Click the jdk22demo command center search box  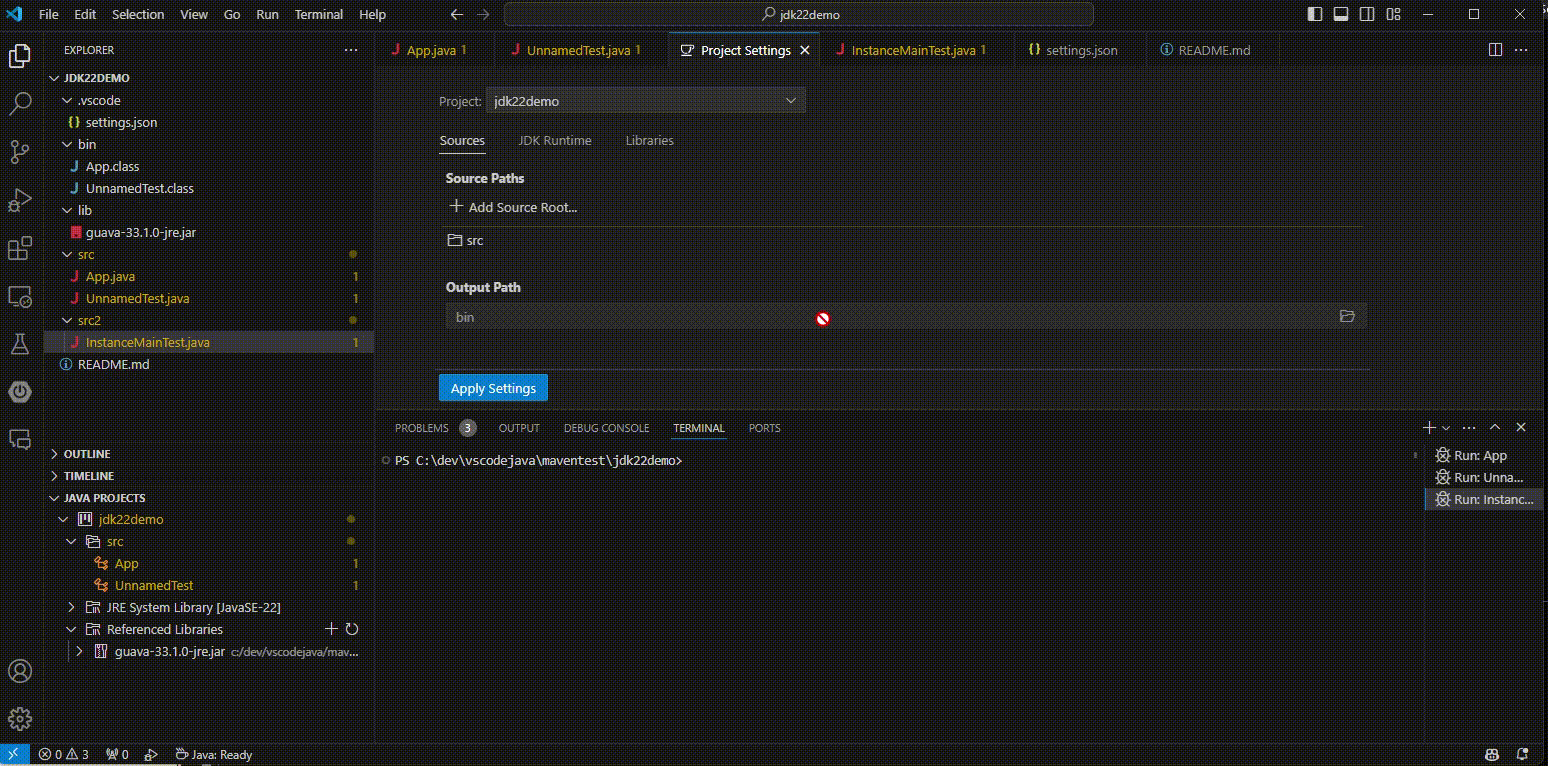click(799, 15)
